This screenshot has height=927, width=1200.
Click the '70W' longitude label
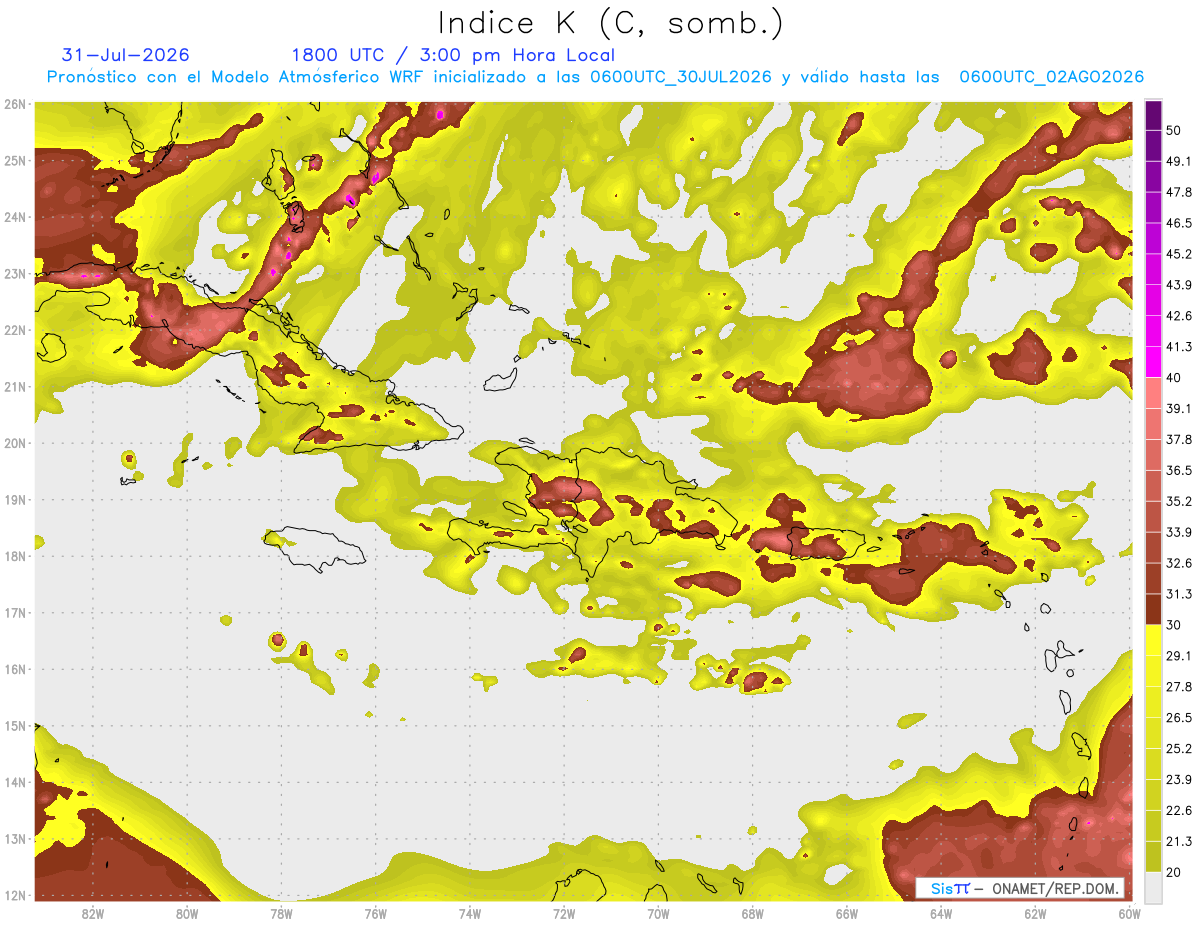click(x=658, y=914)
